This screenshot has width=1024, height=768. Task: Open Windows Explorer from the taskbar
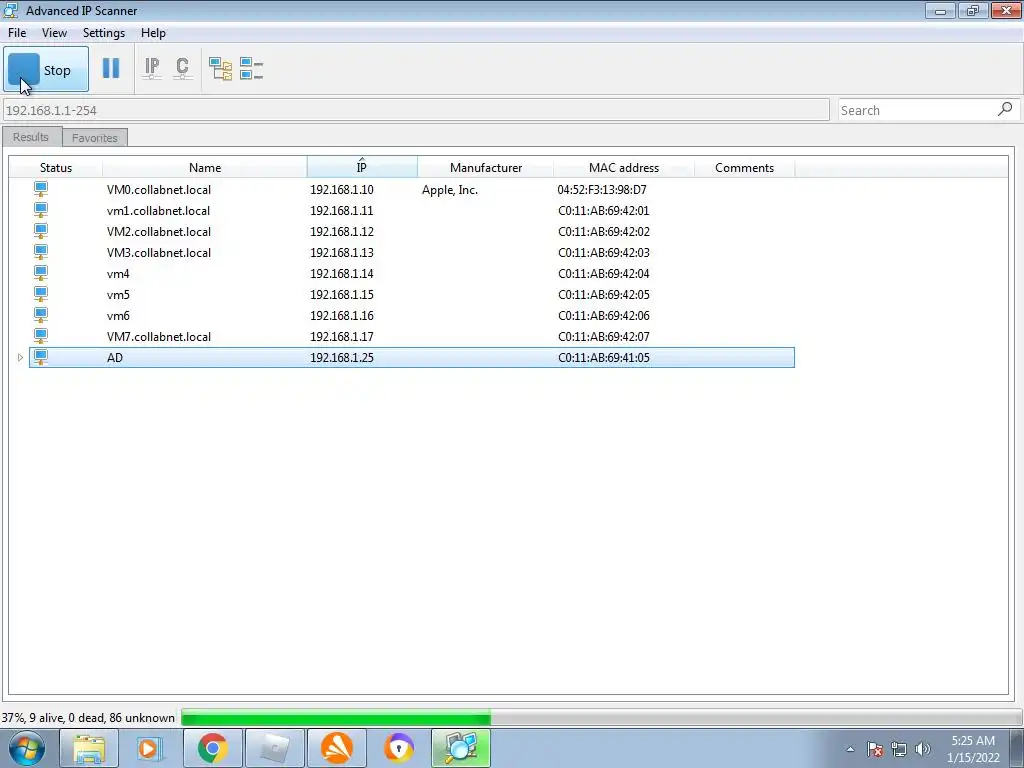point(89,748)
